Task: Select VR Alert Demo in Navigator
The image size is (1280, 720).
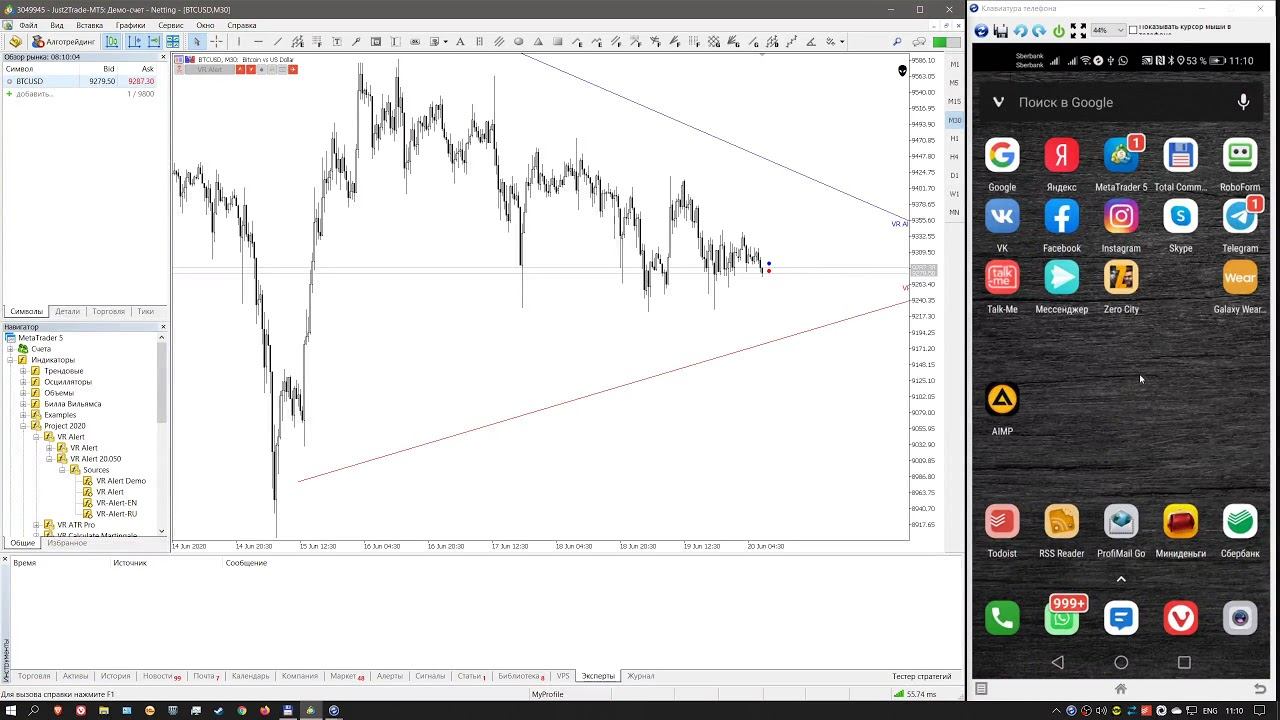Action: [x=121, y=481]
